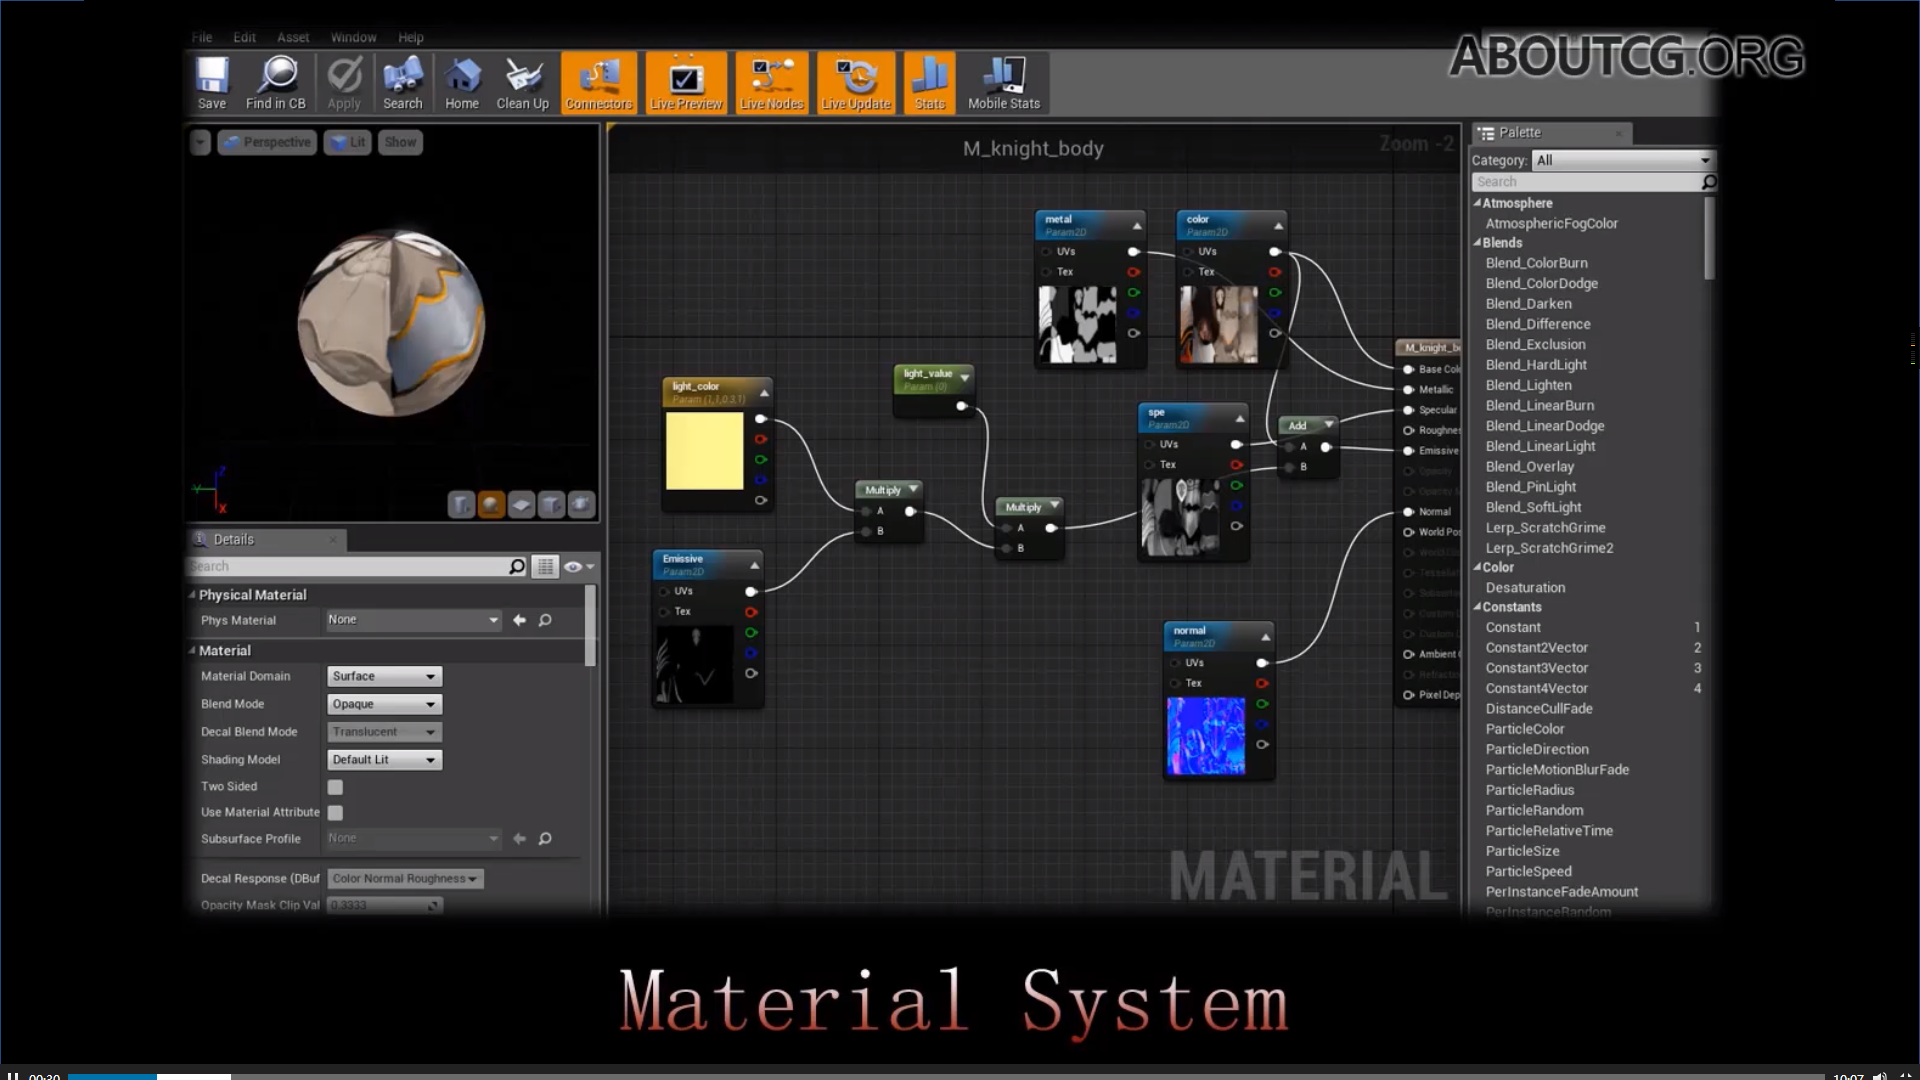Open the Shading Model dropdown
Viewport: 1920px width, 1080px height.
pyautogui.click(x=384, y=760)
